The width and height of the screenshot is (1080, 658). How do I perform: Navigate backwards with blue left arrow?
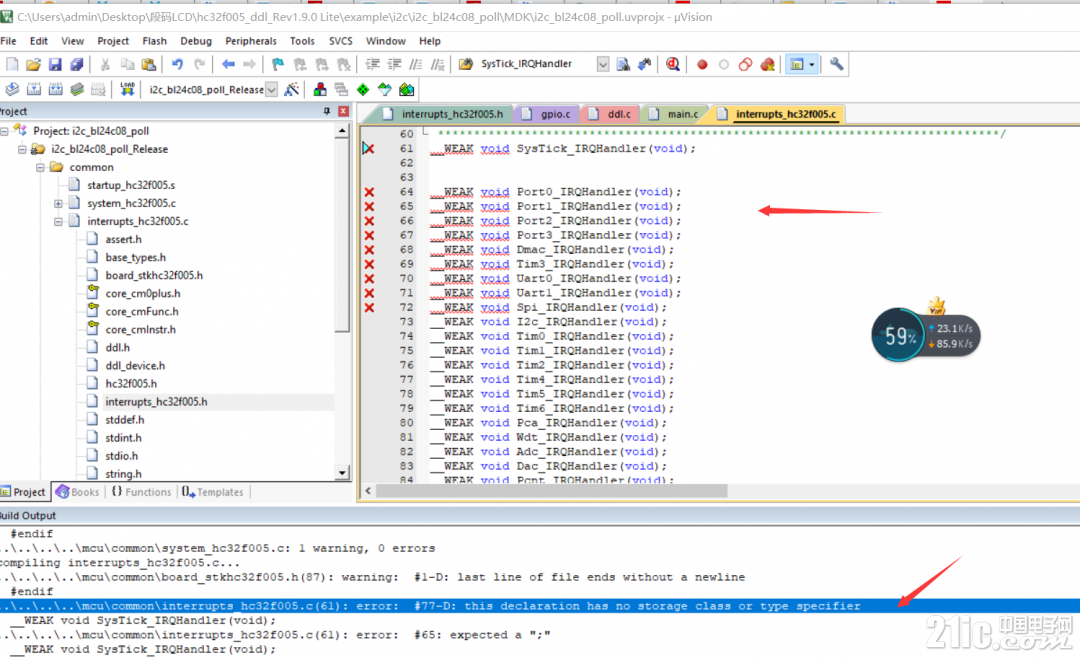228,64
